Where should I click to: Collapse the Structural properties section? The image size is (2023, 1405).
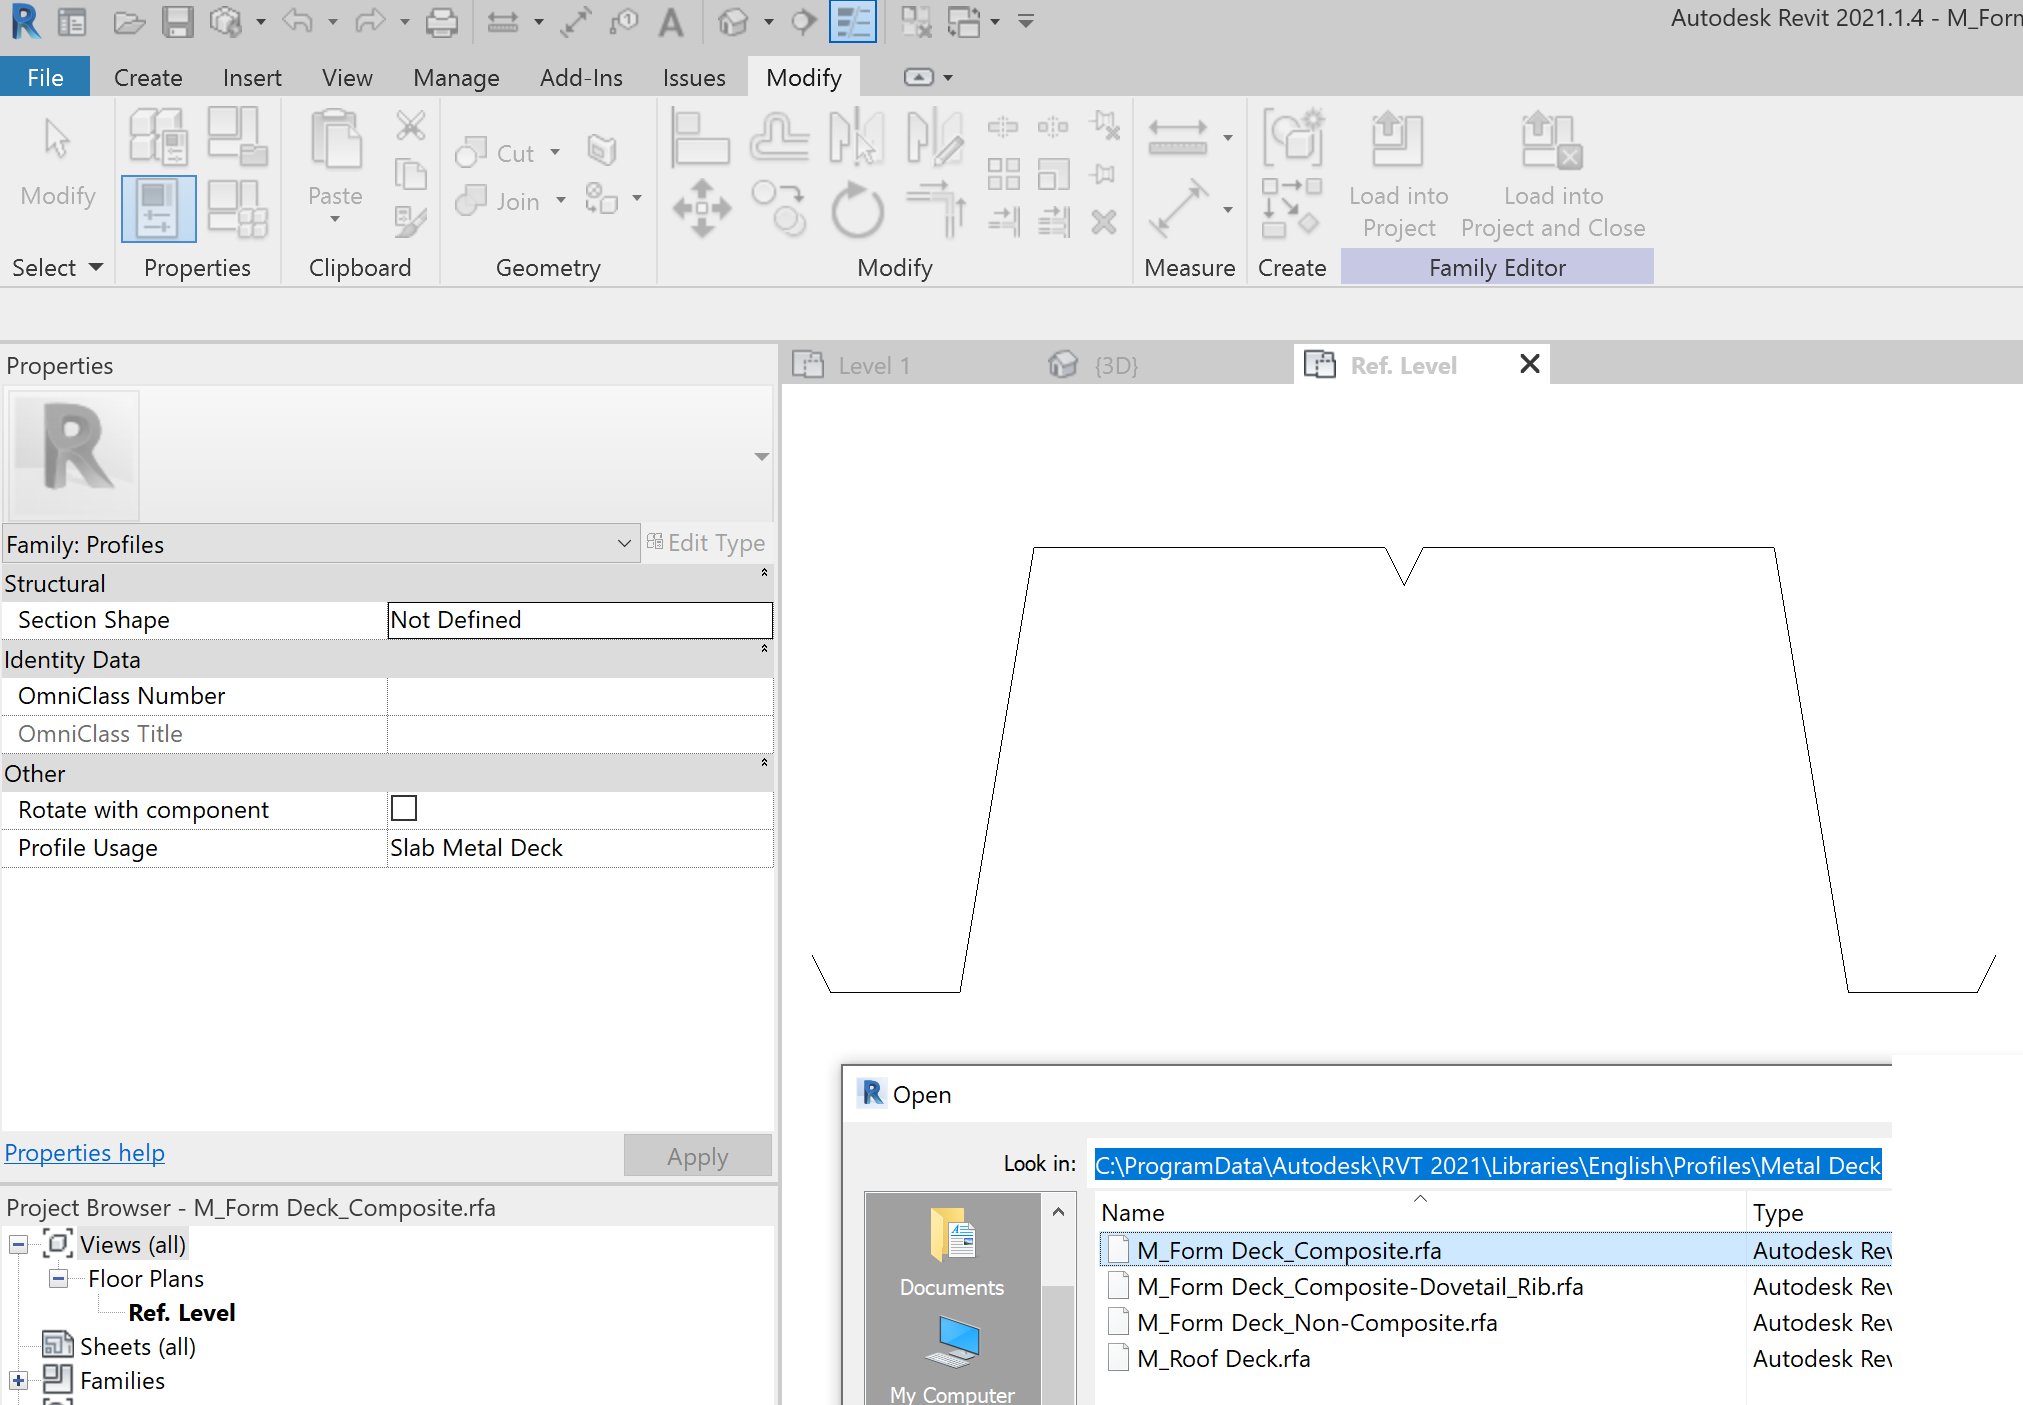(x=765, y=573)
